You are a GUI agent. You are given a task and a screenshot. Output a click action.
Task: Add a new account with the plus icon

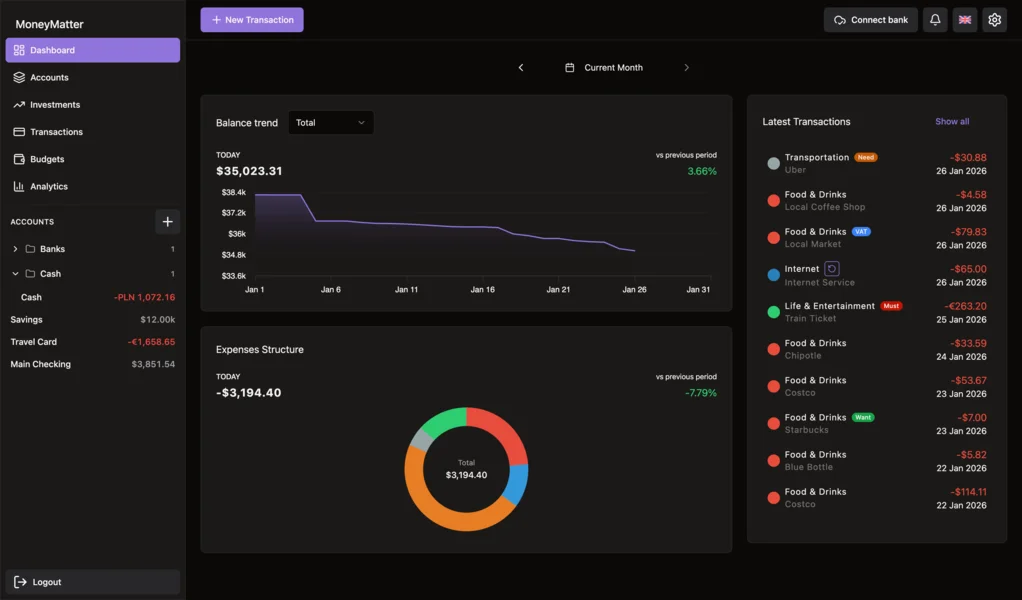[x=167, y=221]
